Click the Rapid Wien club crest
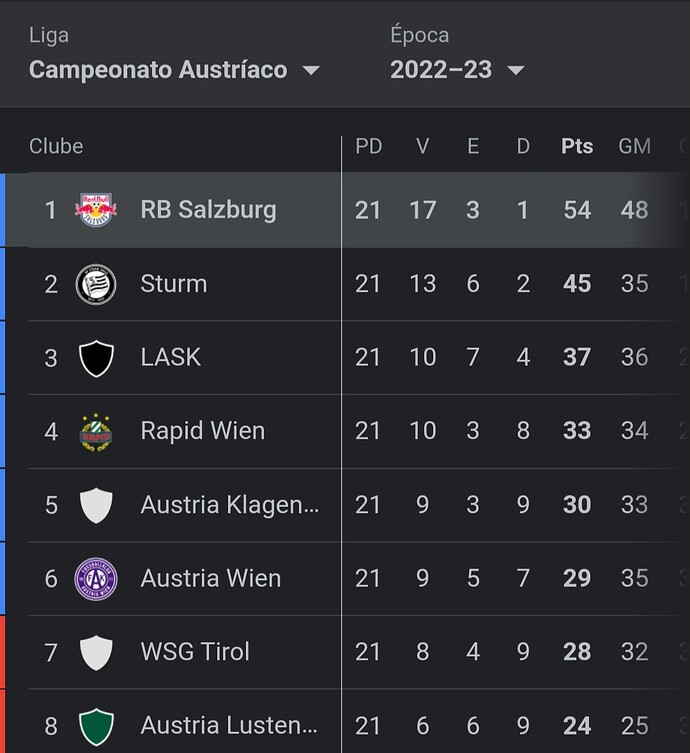The width and height of the screenshot is (690, 753). tap(96, 432)
